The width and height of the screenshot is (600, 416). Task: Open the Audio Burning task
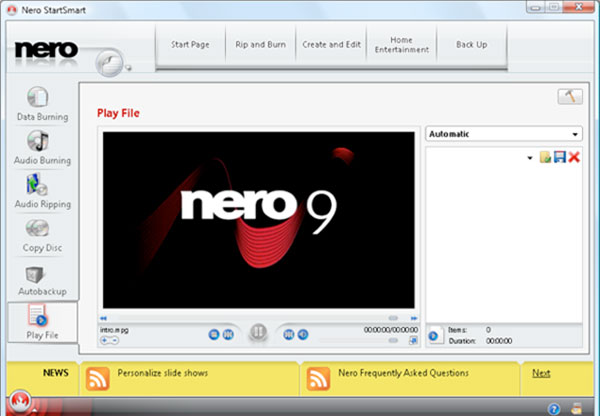42,147
